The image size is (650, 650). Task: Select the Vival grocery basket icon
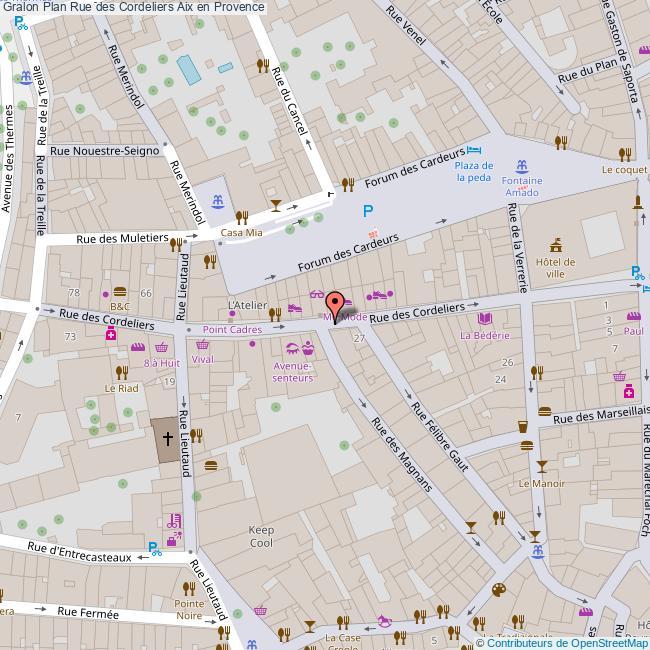(x=203, y=345)
